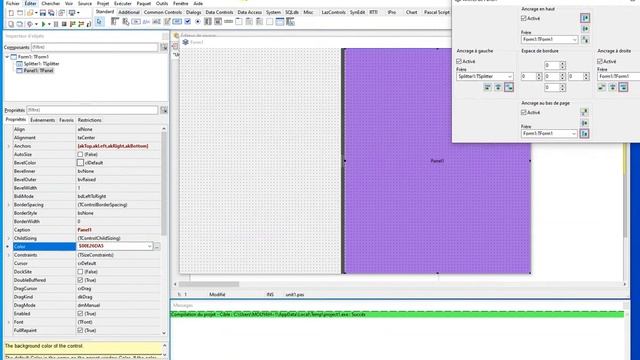Pick the TPopupMenu component in the palette

(x=125, y=22)
